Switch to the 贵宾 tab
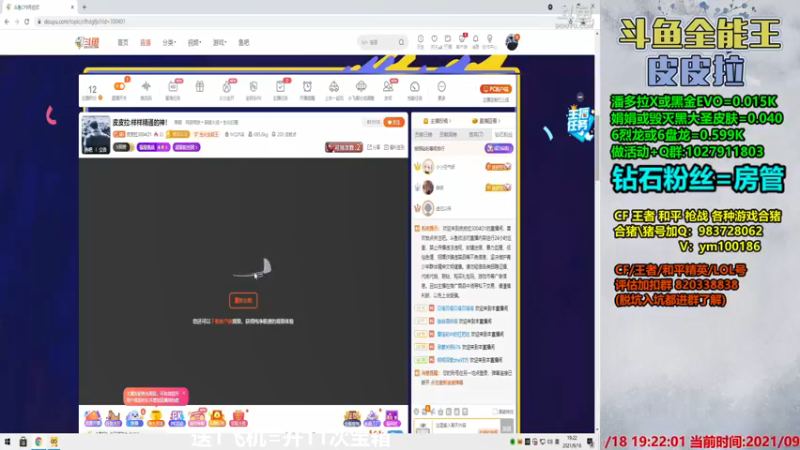Image resolution: width=800 pixels, height=450 pixels. pyautogui.click(x=476, y=135)
